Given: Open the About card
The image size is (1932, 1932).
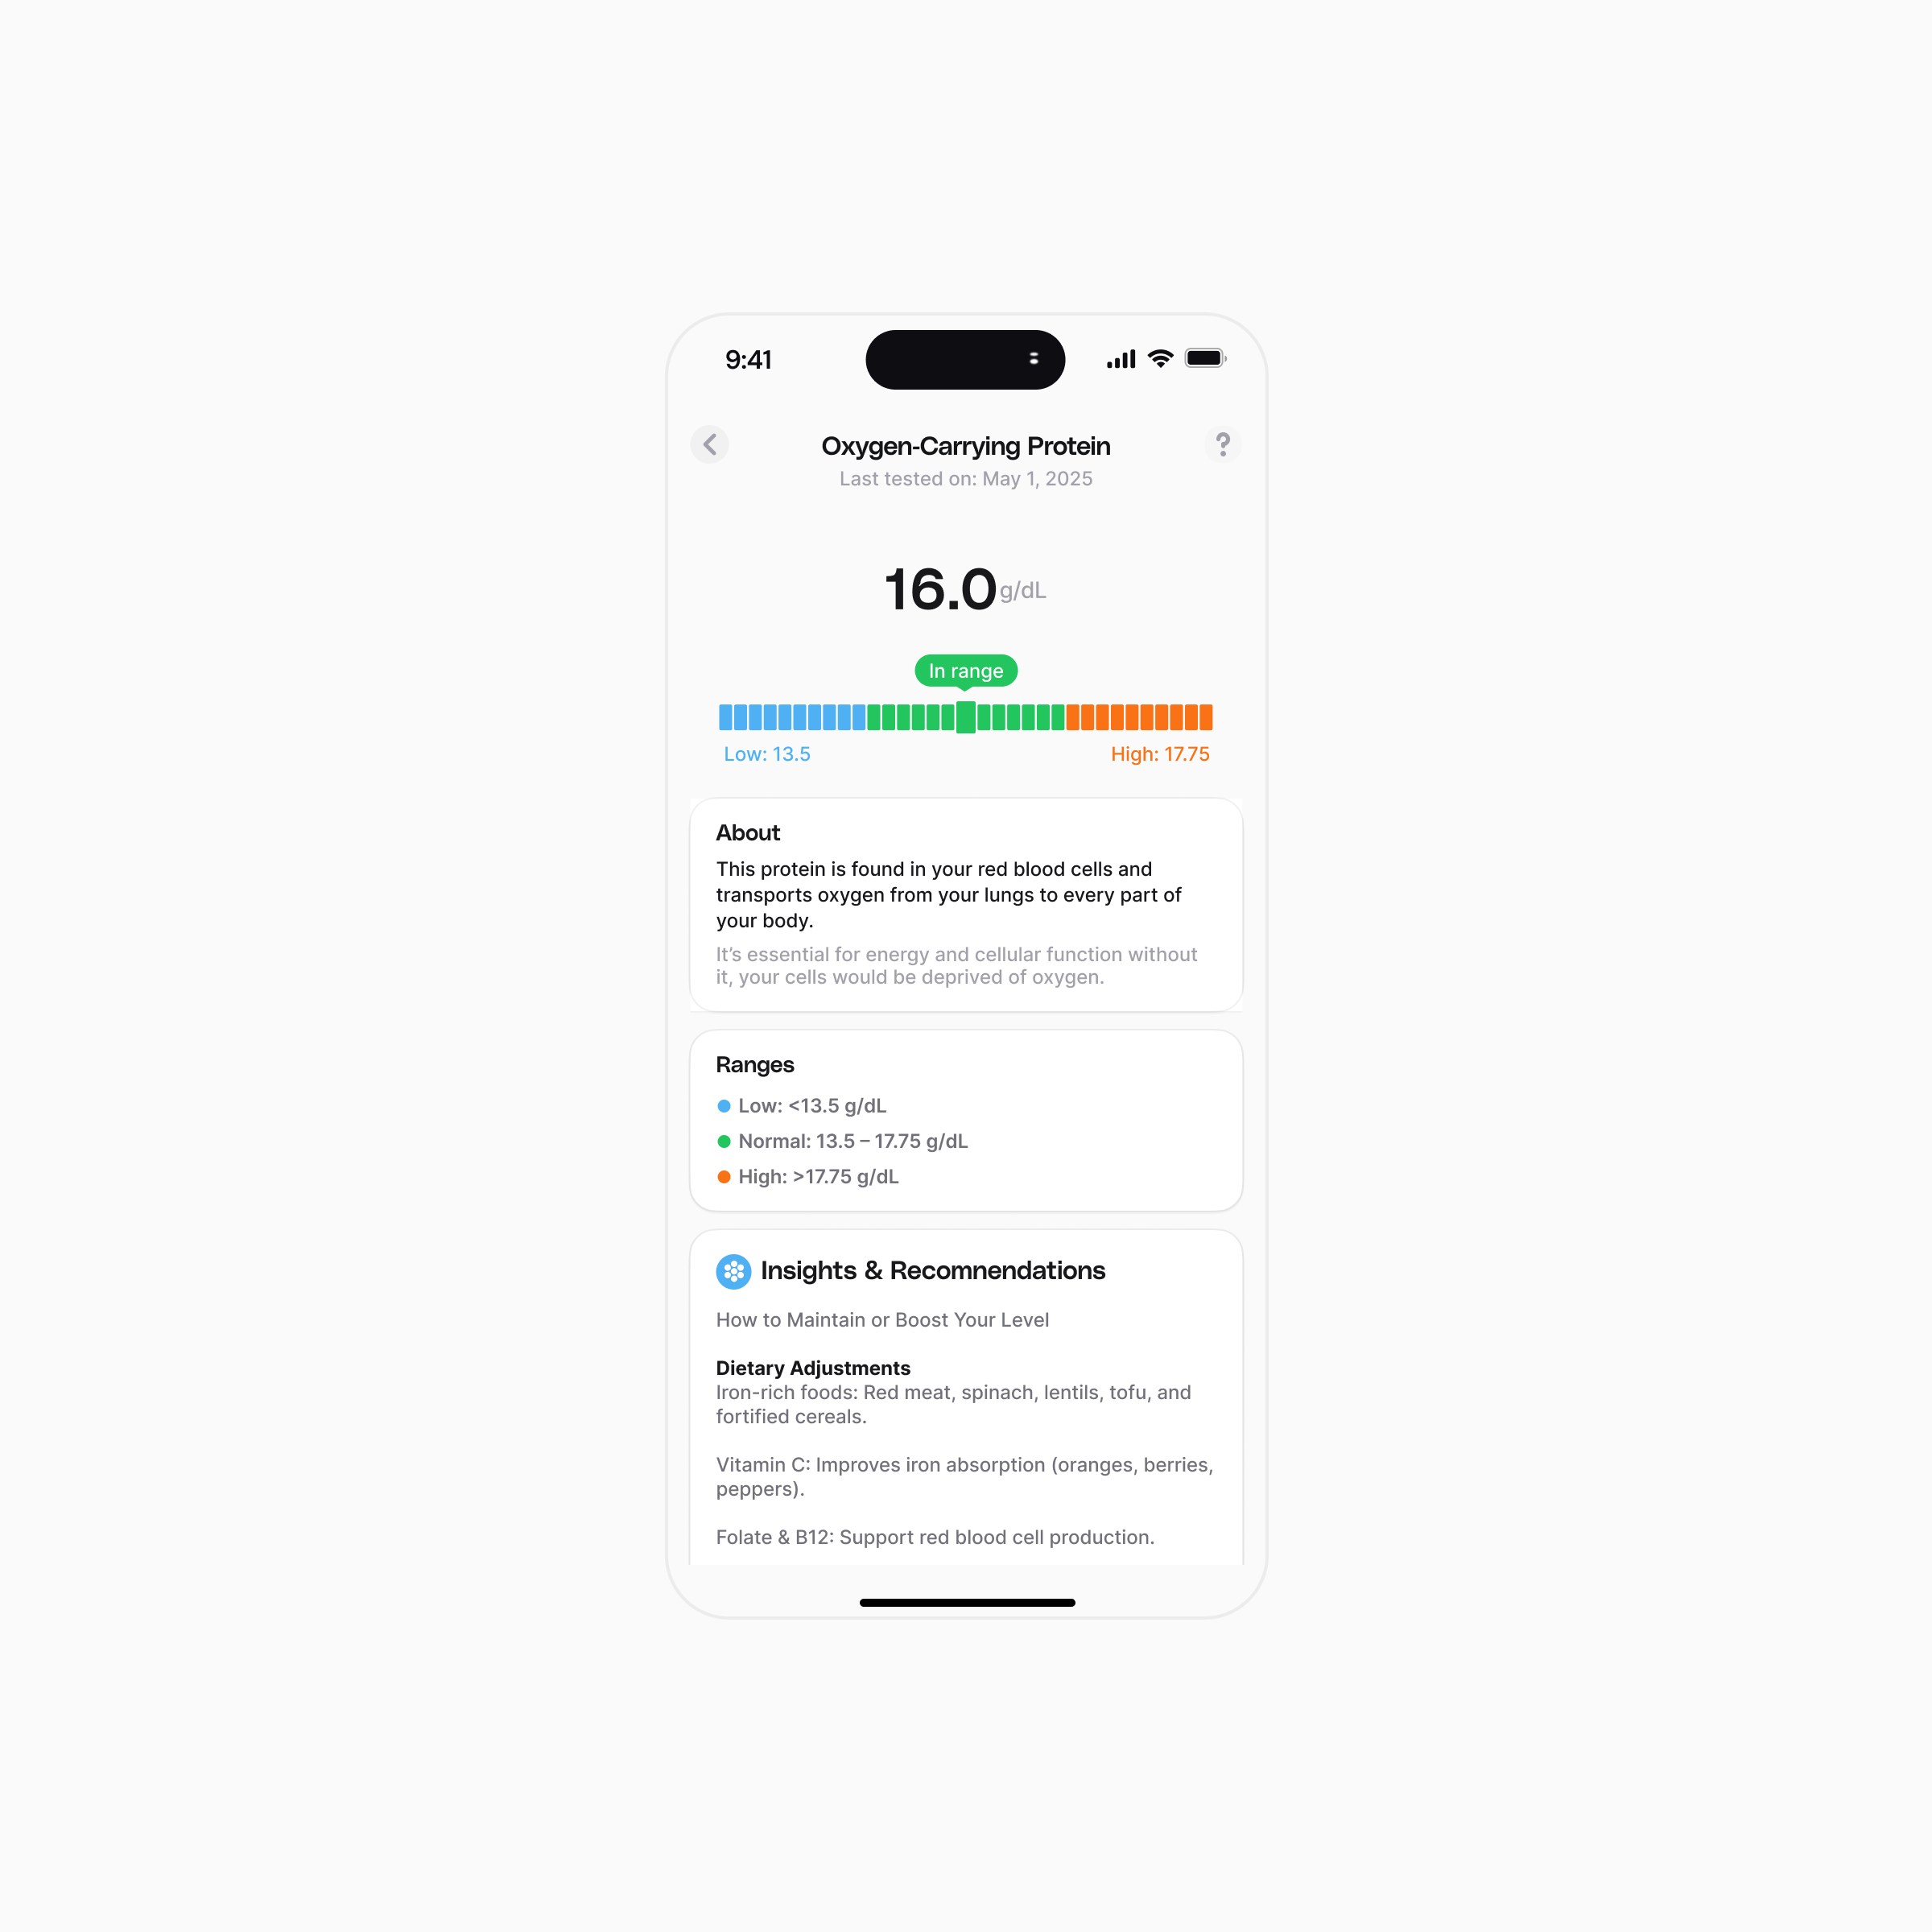Looking at the screenshot, I should pyautogui.click(x=966, y=905).
